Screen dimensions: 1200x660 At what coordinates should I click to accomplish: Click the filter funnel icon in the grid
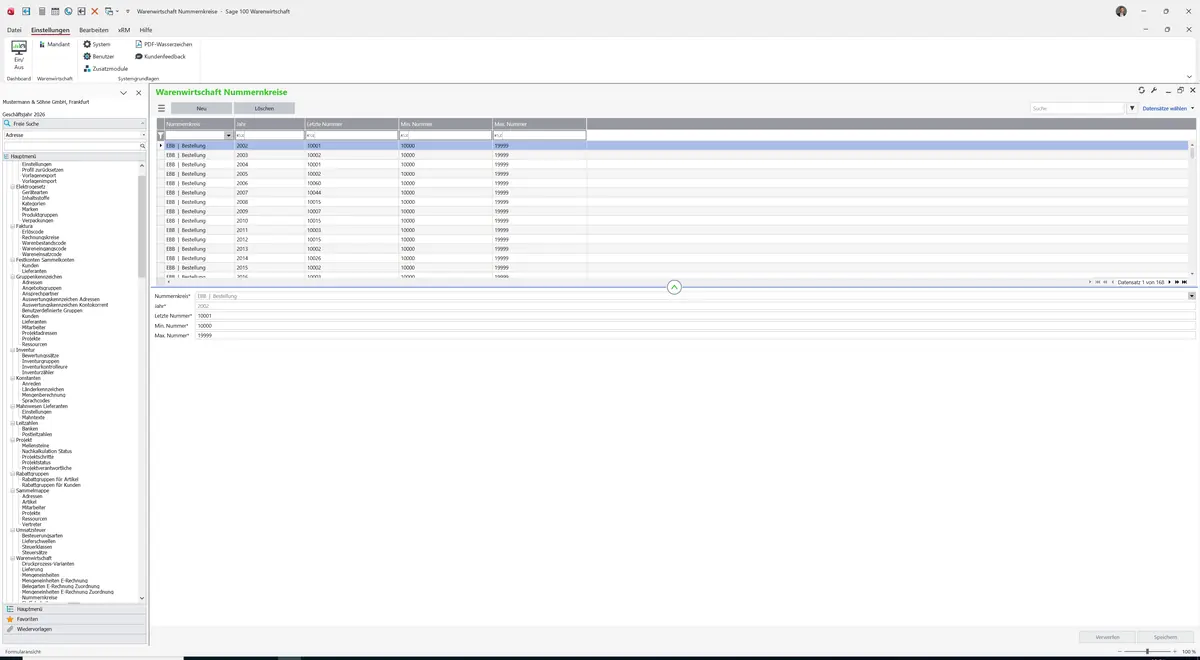[160, 135]
